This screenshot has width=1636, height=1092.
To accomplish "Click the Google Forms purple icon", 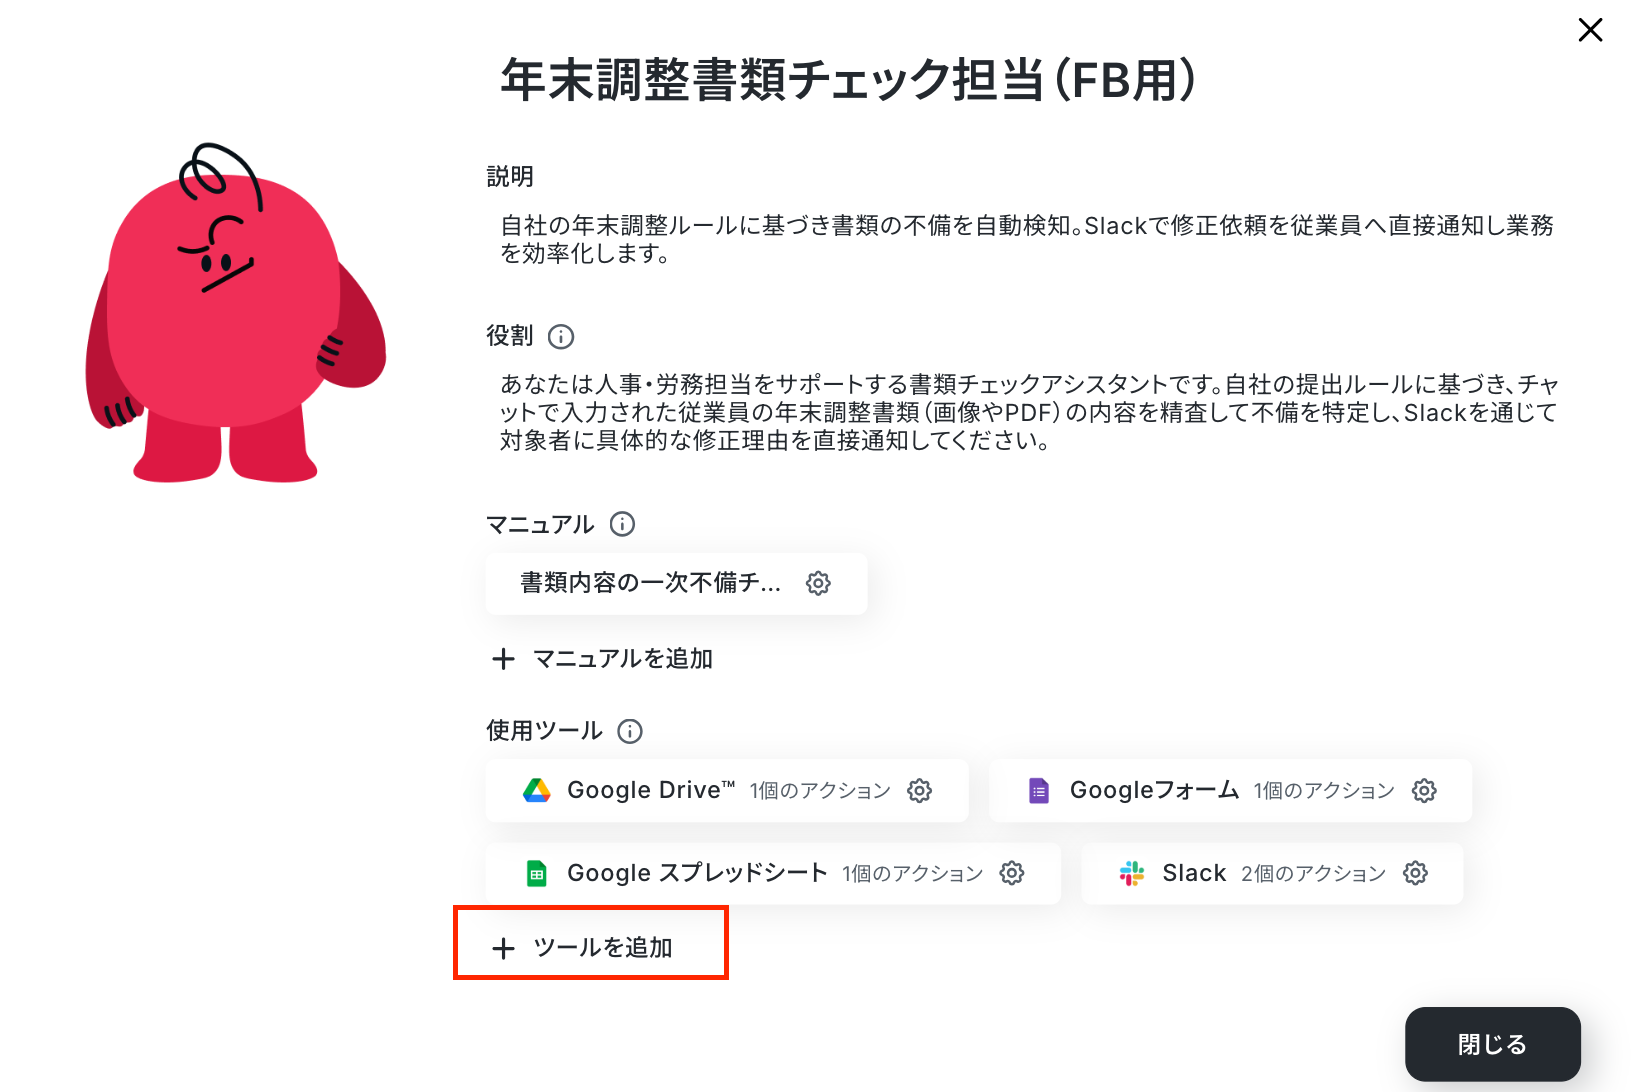I will click(x=1039, y=791).
